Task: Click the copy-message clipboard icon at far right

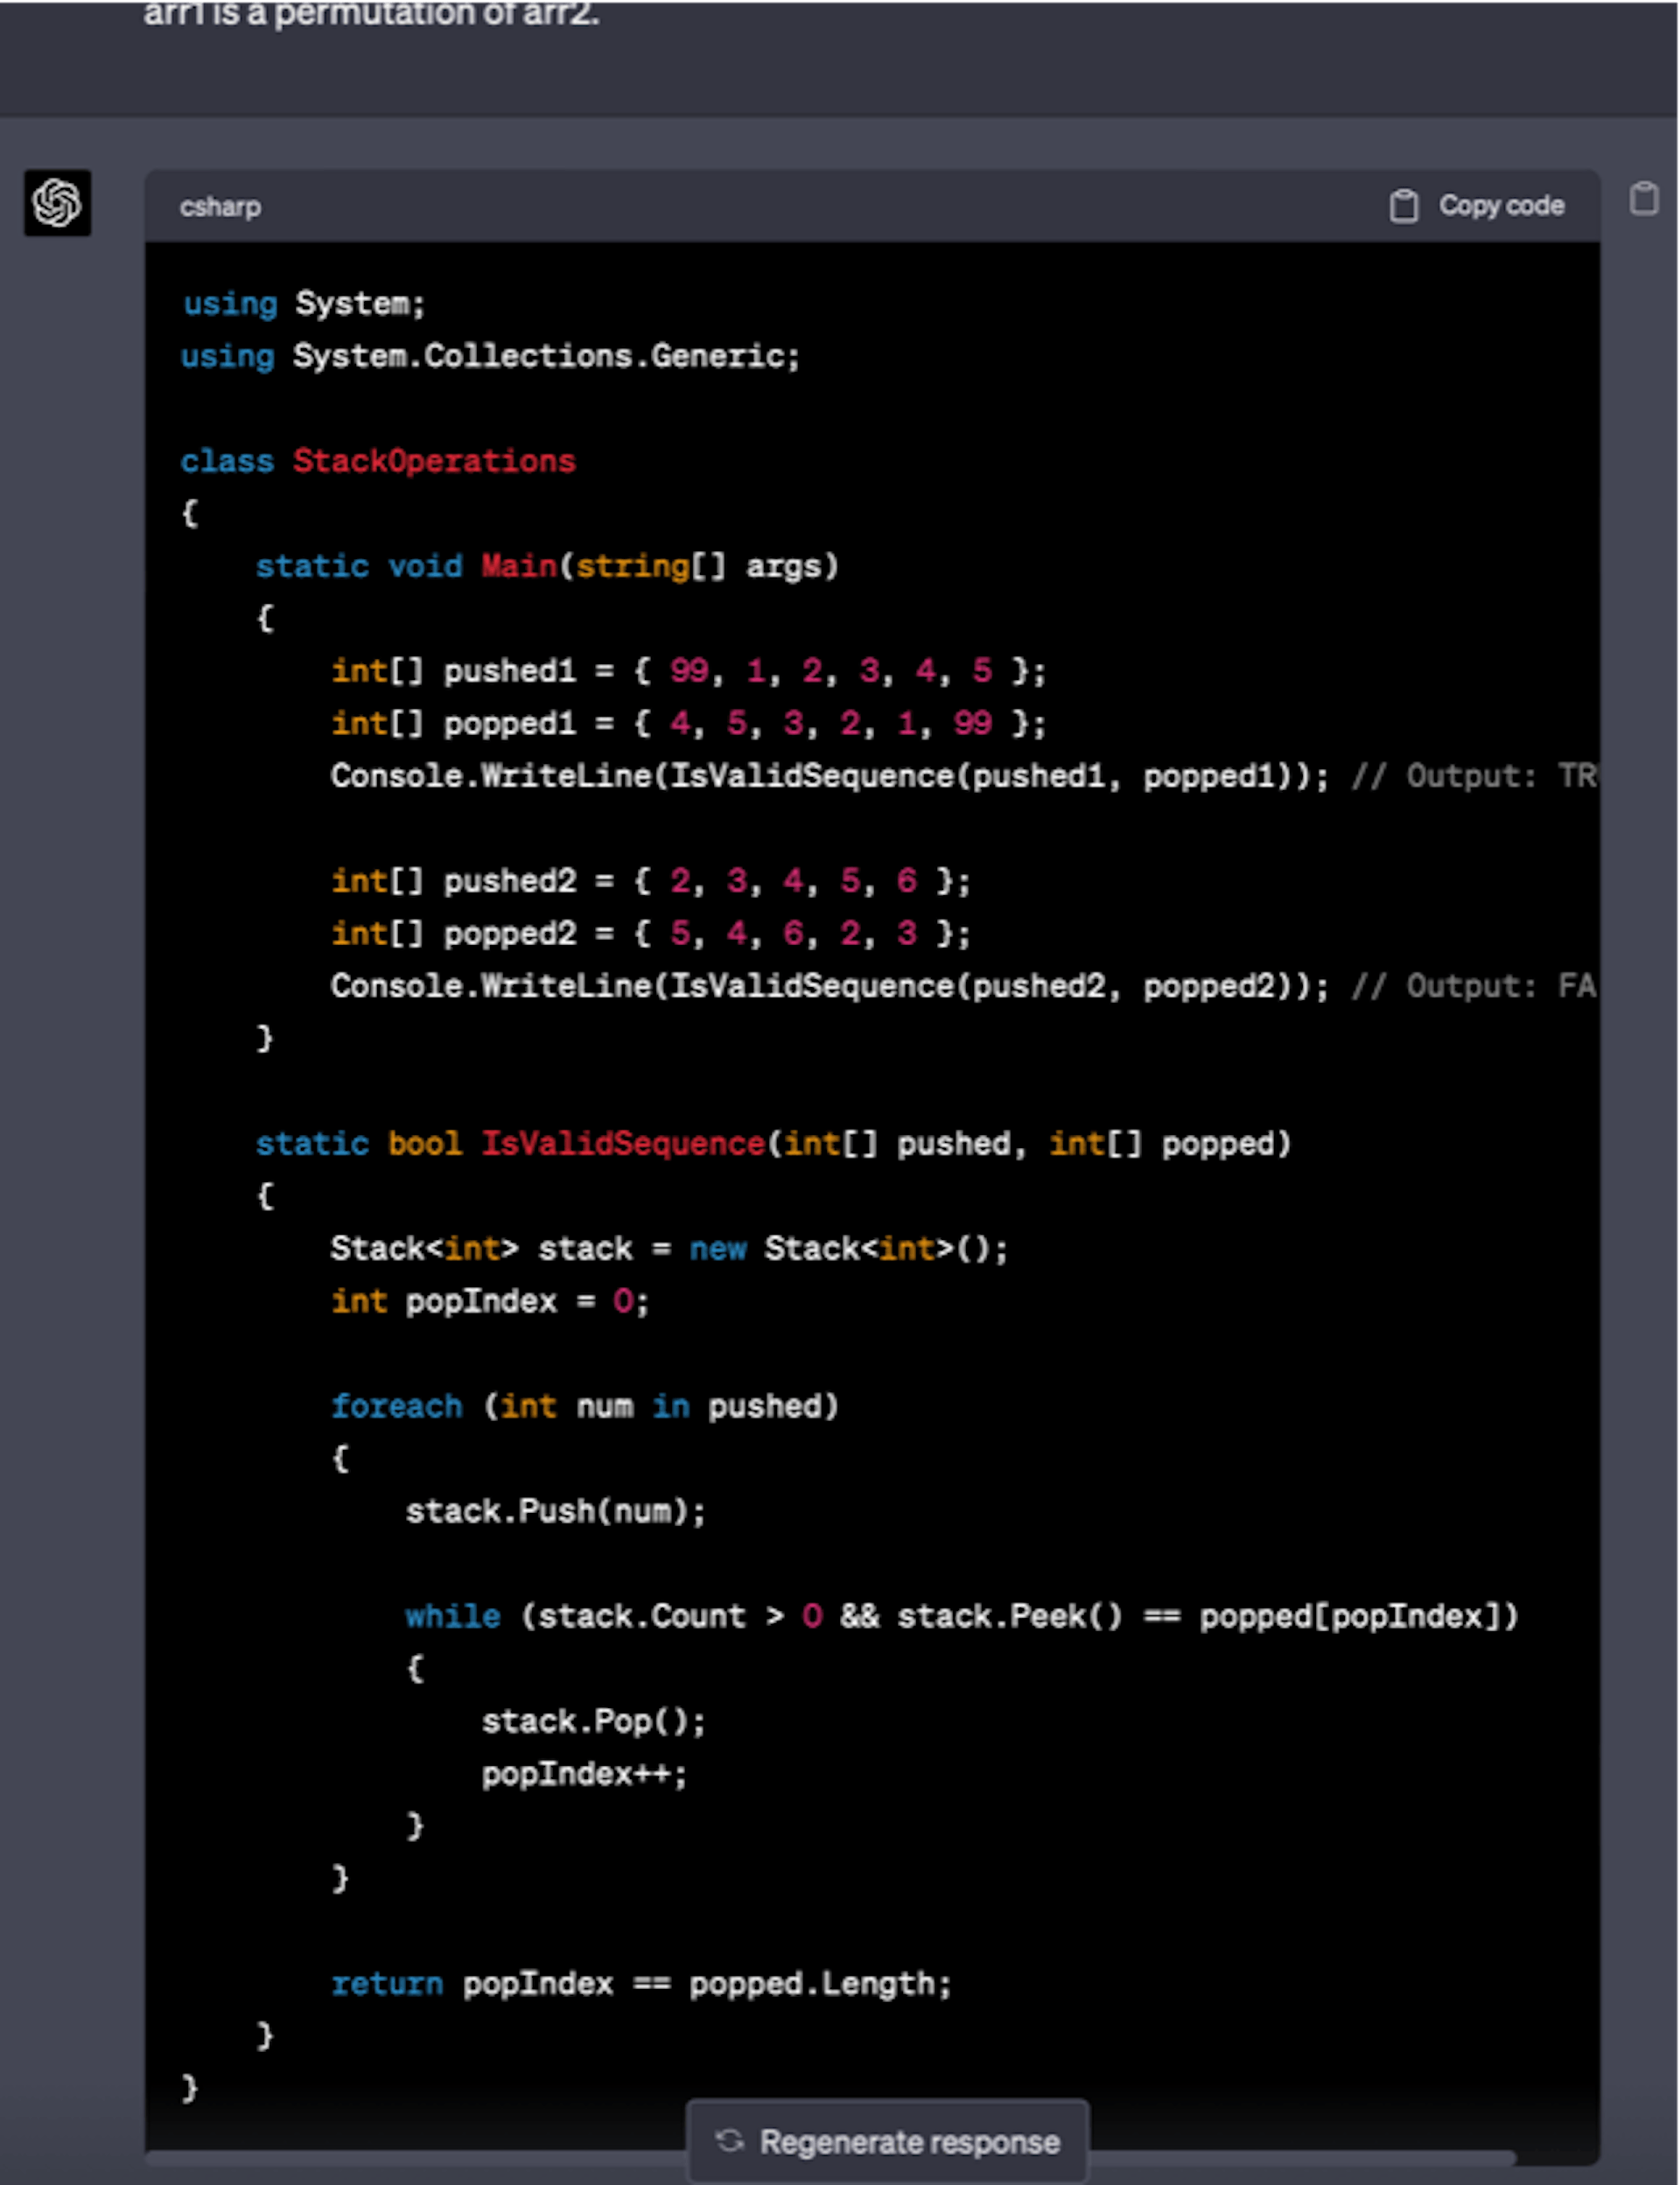Action: pyautogui.click(x=1643, y=199)
